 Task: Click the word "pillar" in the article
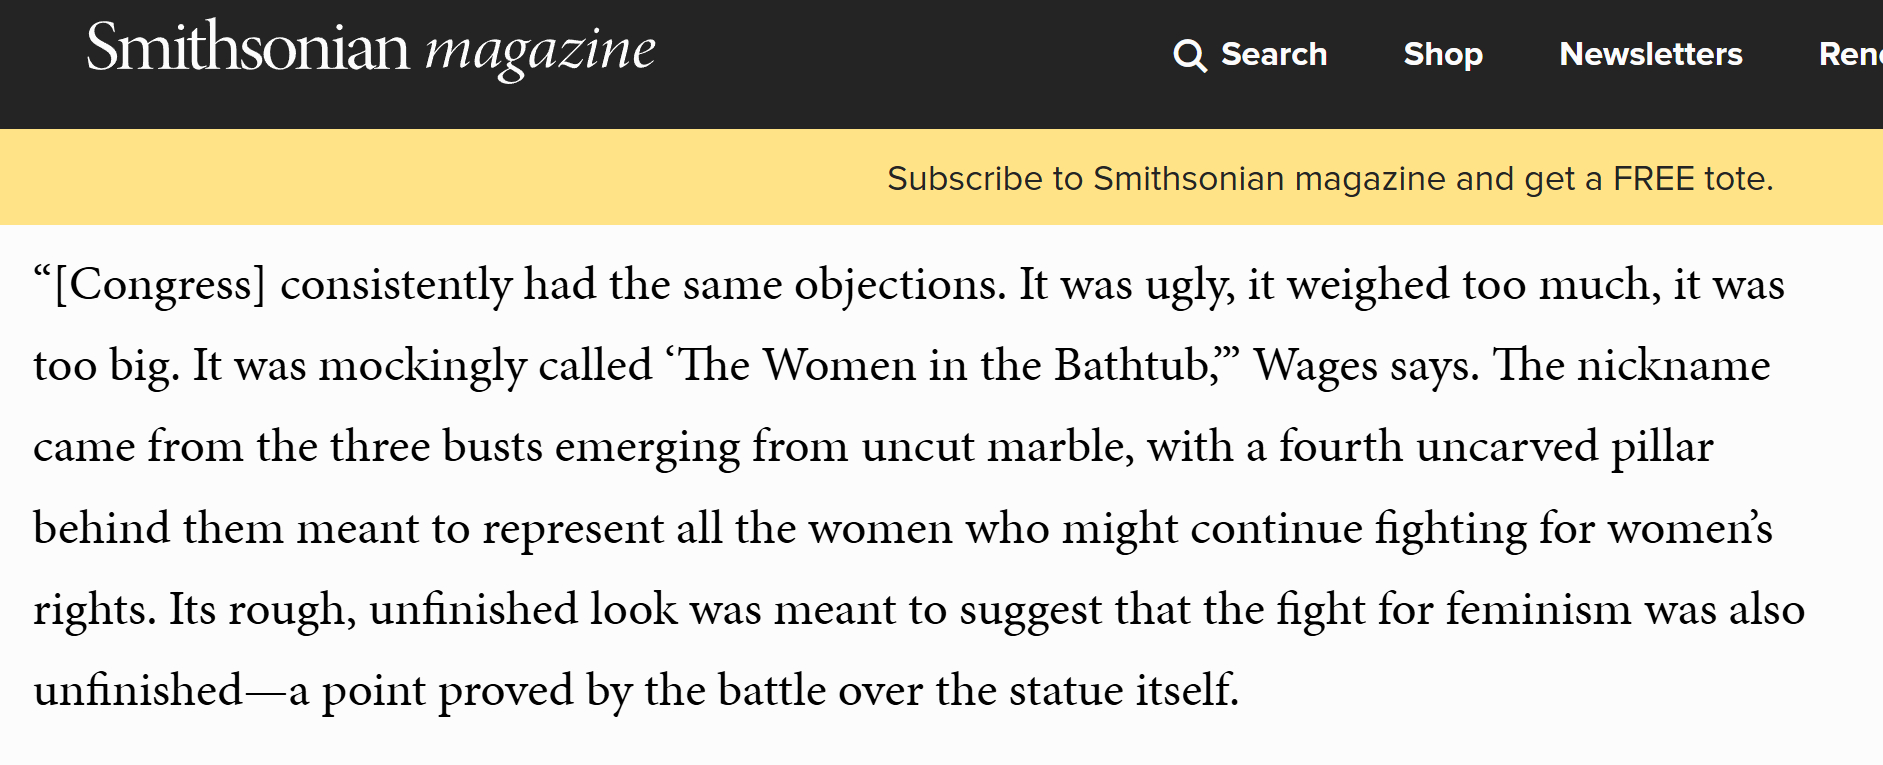click(1661, 446)
